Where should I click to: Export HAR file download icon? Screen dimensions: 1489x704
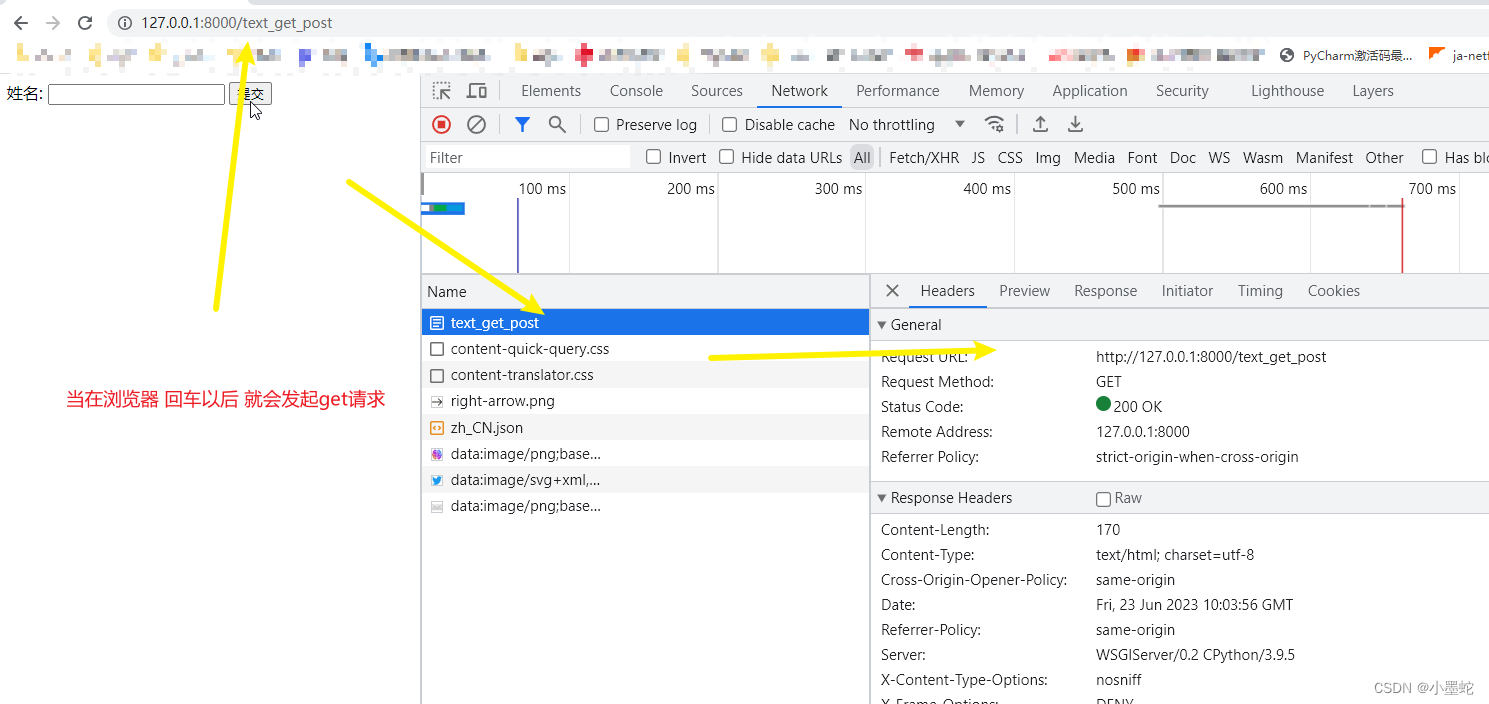tap(1075, 124)
